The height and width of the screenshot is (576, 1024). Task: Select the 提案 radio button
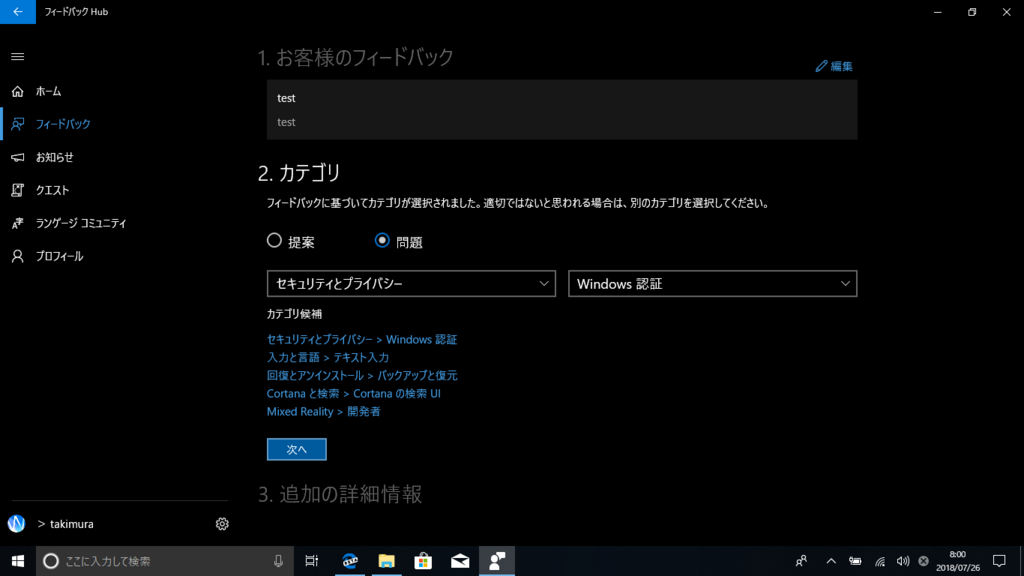pos(274,240)
